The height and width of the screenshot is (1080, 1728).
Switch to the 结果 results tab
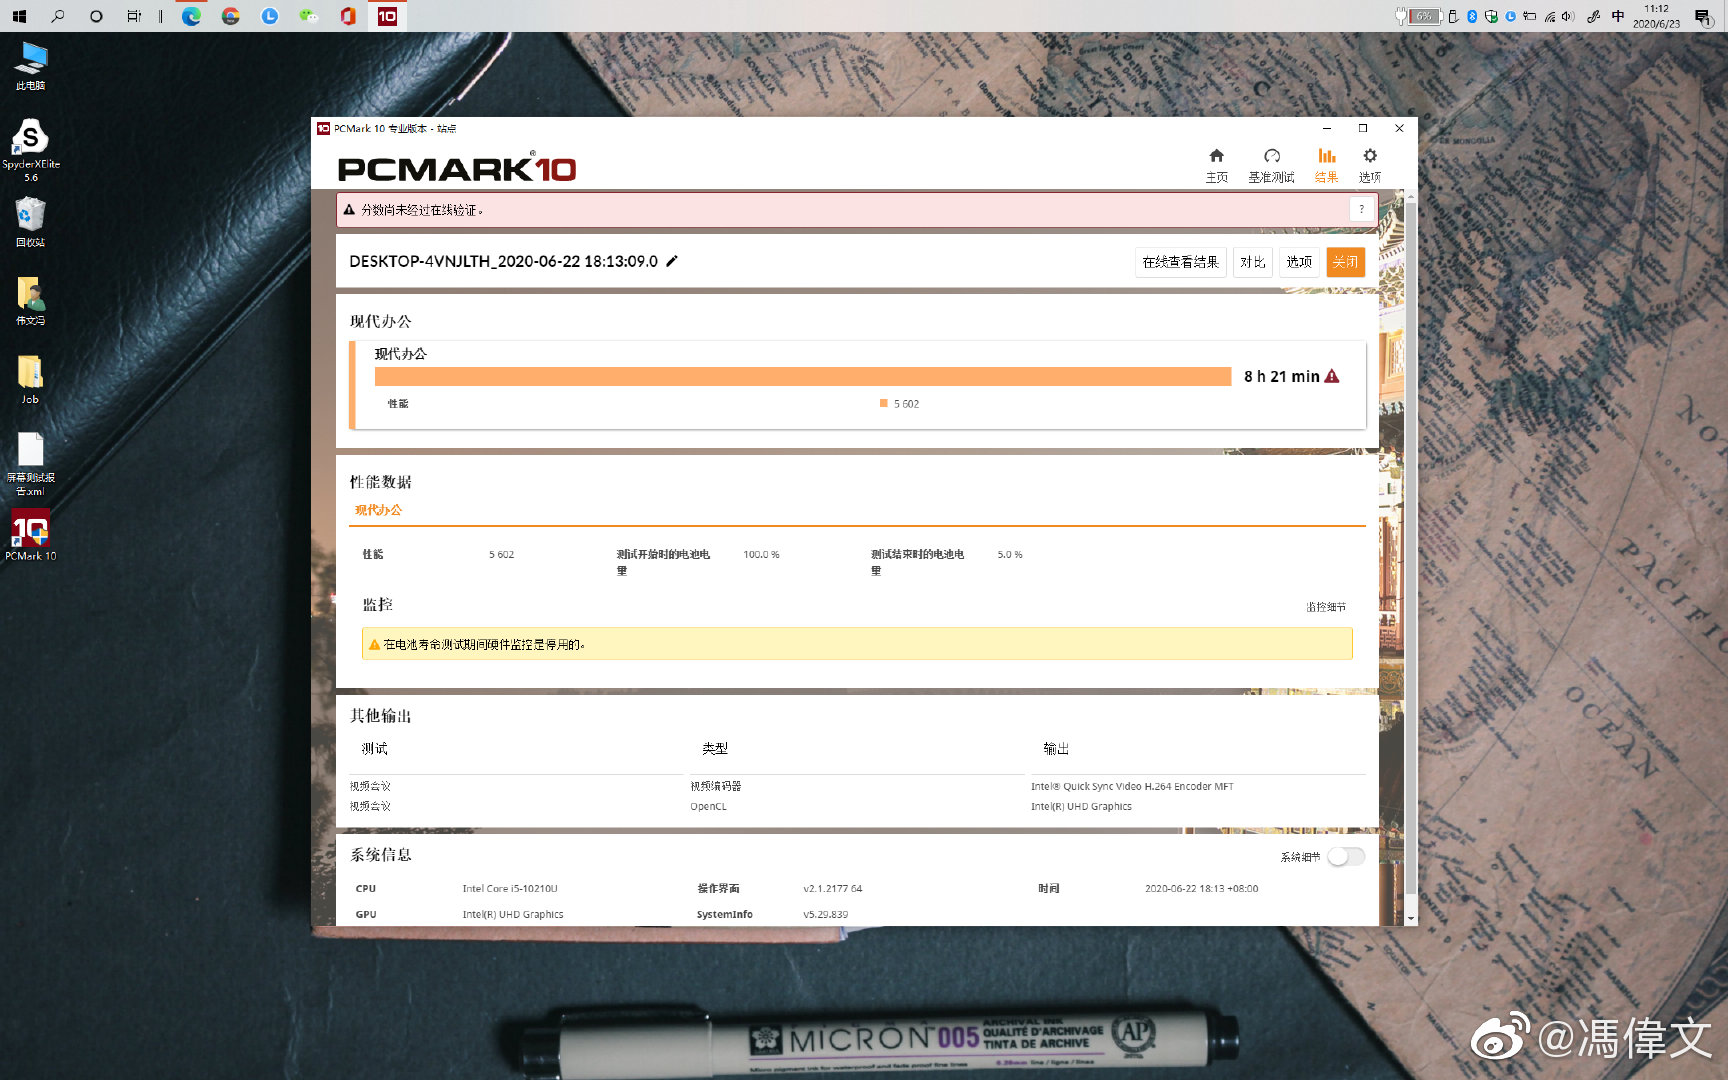[1327, 165]
